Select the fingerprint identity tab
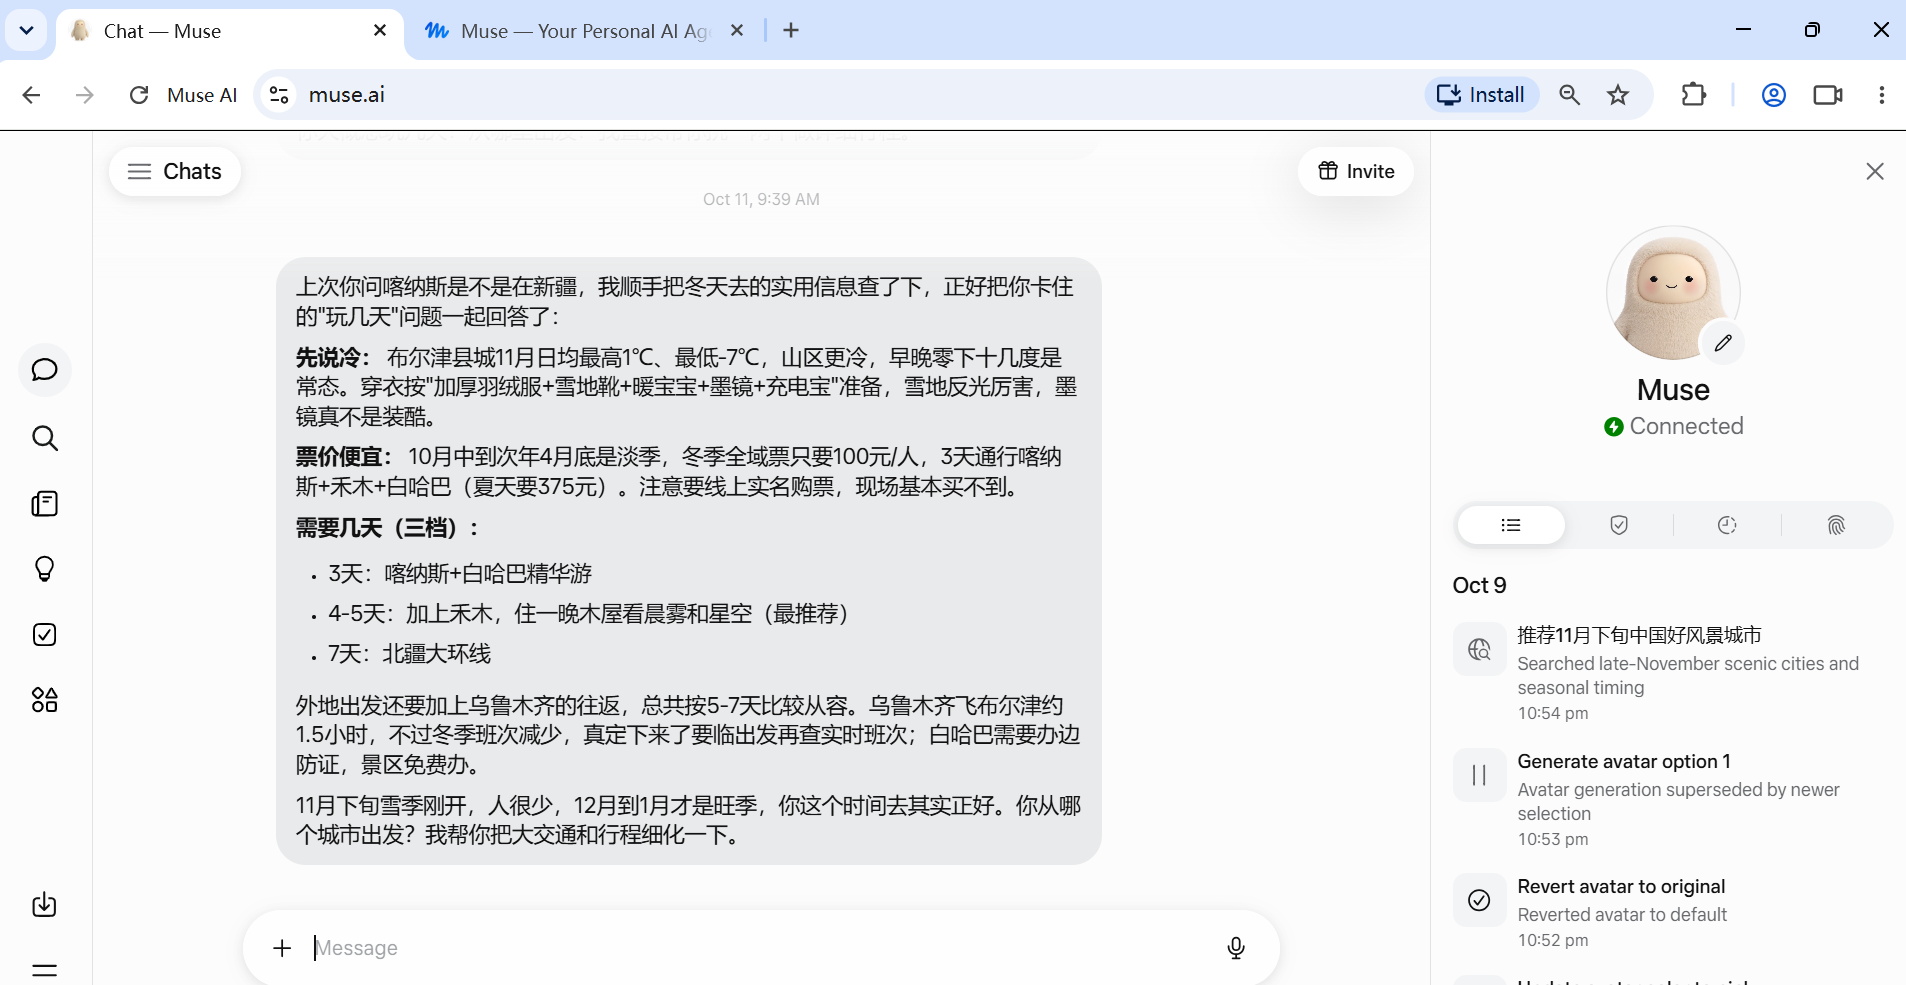Viewport: 1906px width, 985px height. [x=1836, y=525]
